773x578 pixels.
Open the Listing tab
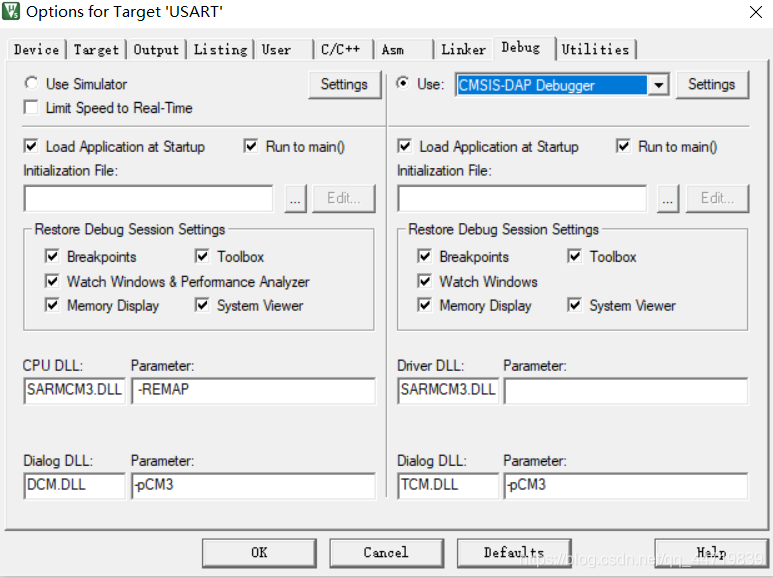pyautogui.click(x=220, y=49)
